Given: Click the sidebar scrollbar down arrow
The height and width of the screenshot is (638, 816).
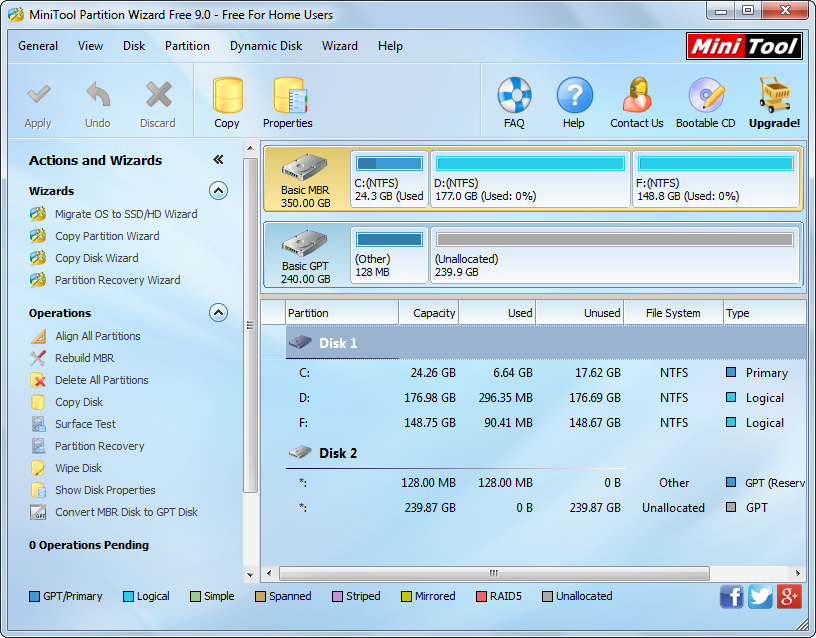Looking at the screenshot, I should point(250,575).
